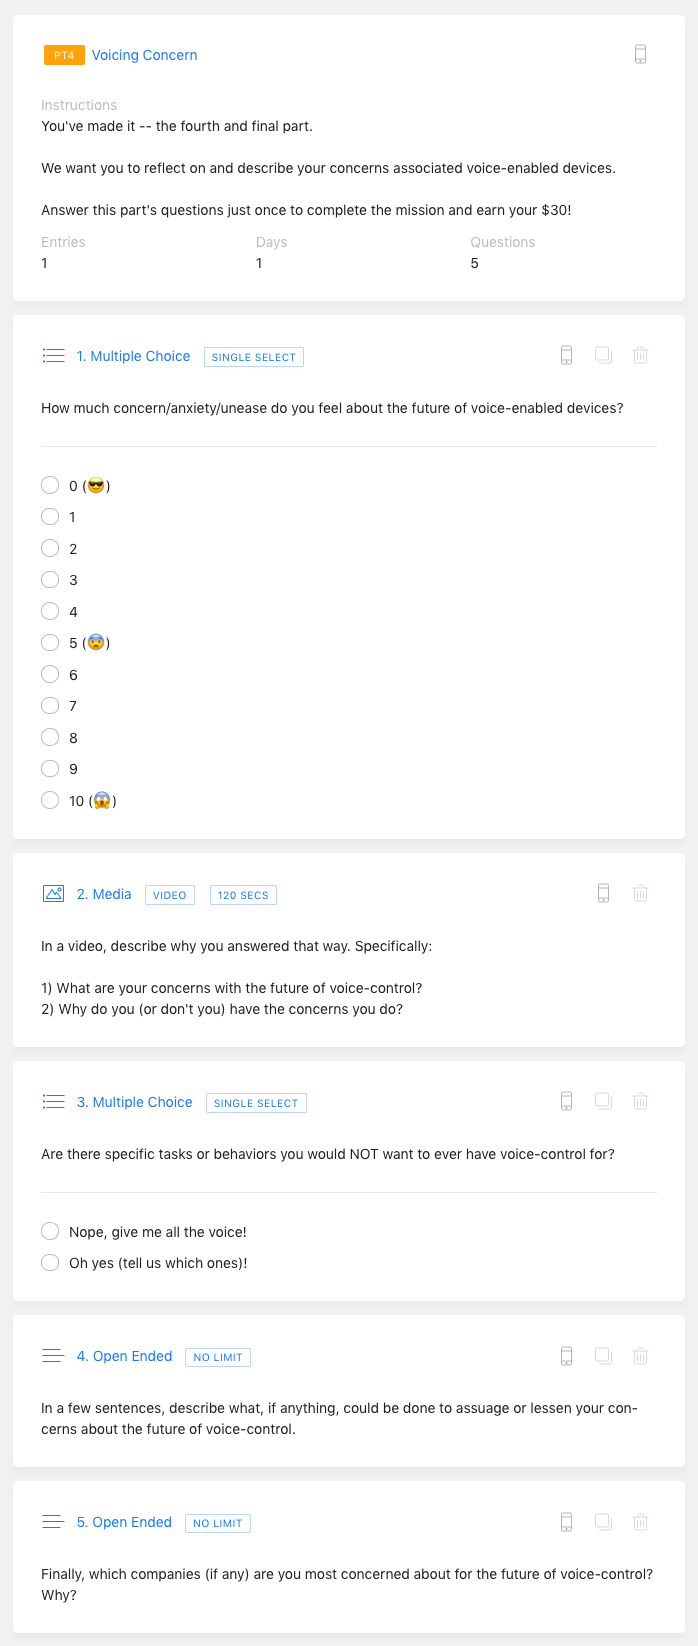The image size is (698, 1646).
Task: Choose the 10 concern rating option
Action: (50, 800)
